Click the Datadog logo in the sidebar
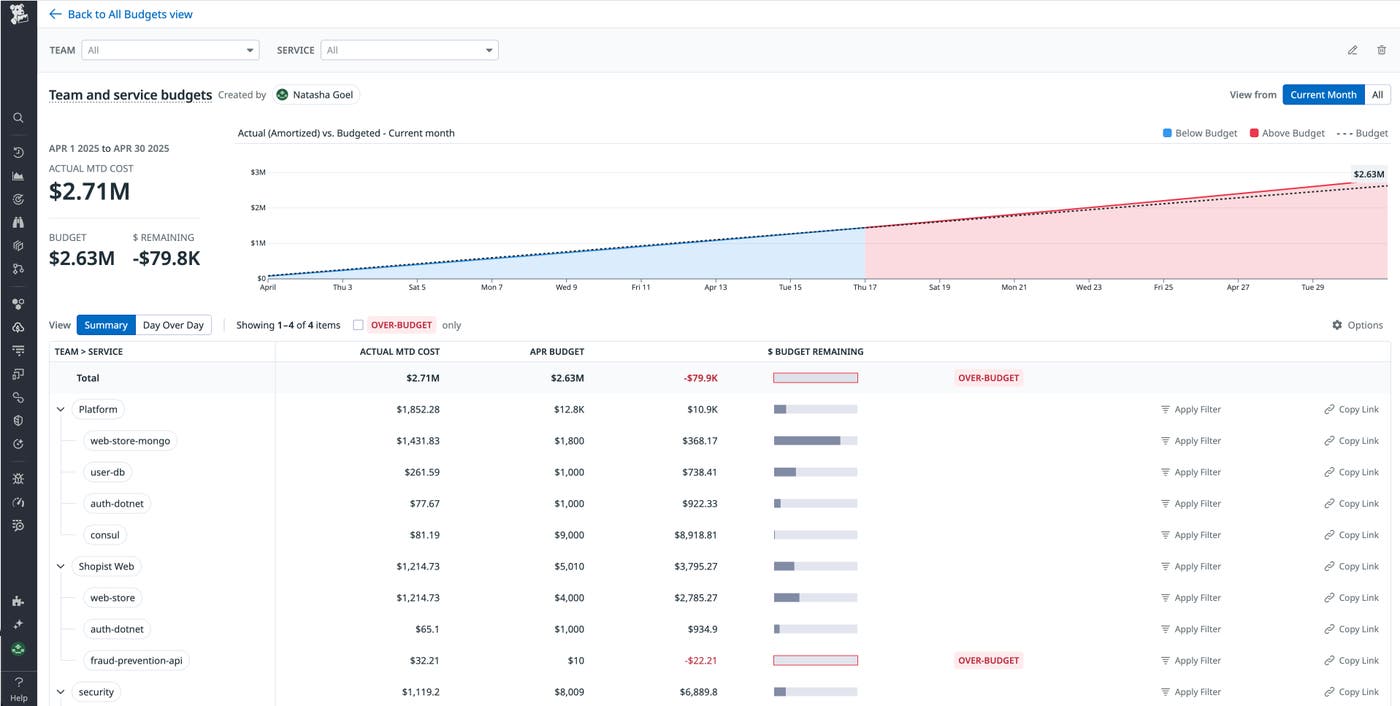The height and width of the screenshot is (706, 1400). [18, 15]
